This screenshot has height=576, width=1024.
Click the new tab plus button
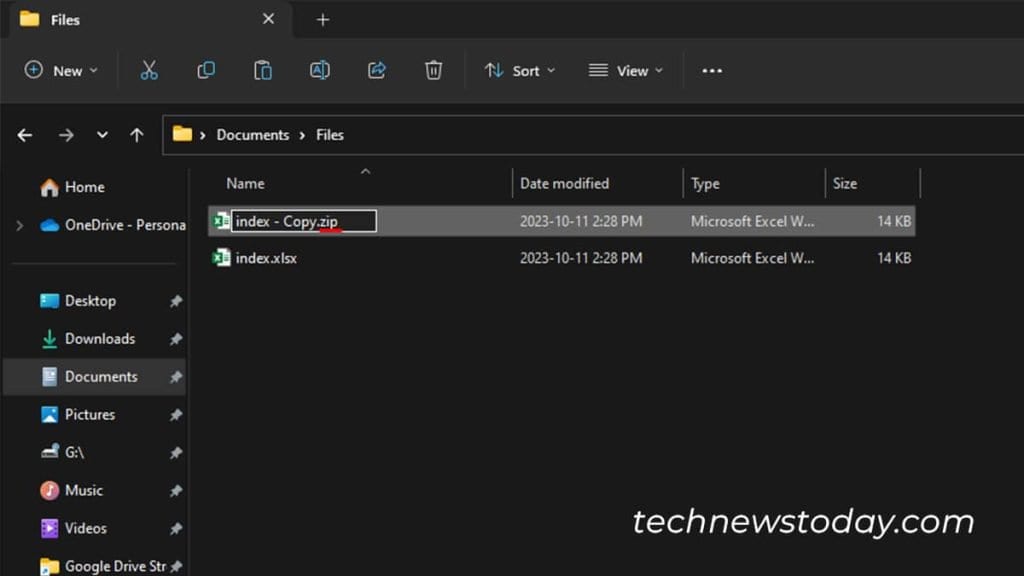[x=322, y=19]
